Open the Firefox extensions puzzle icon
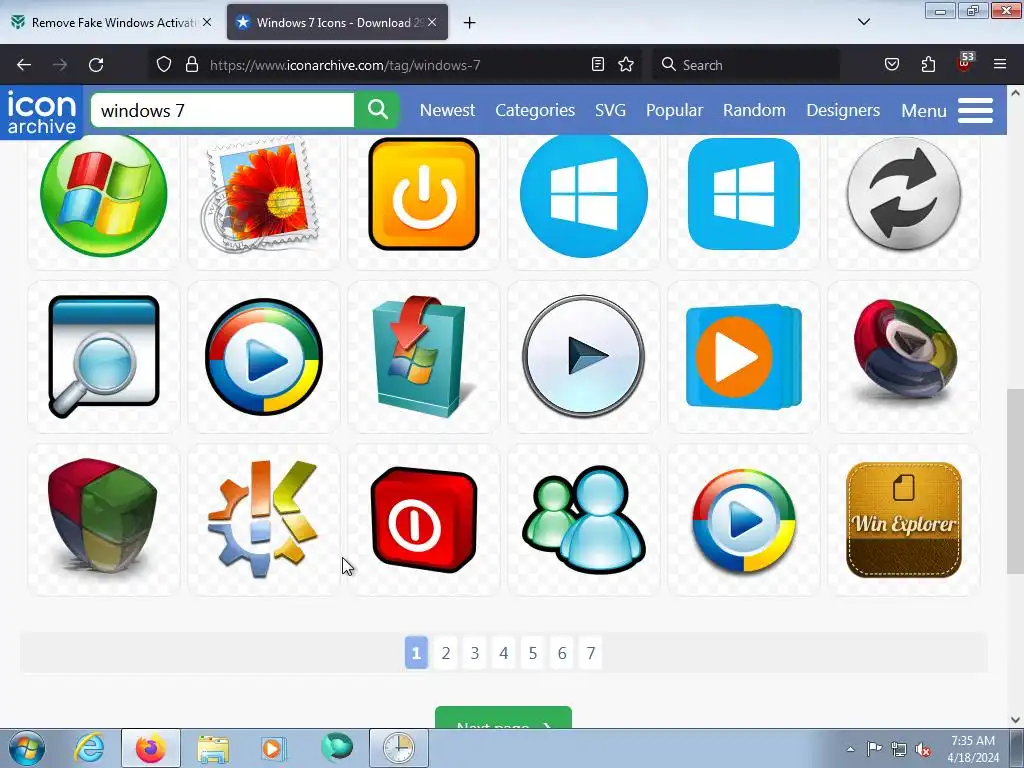 pyautogui.click(x=928, y=65)
